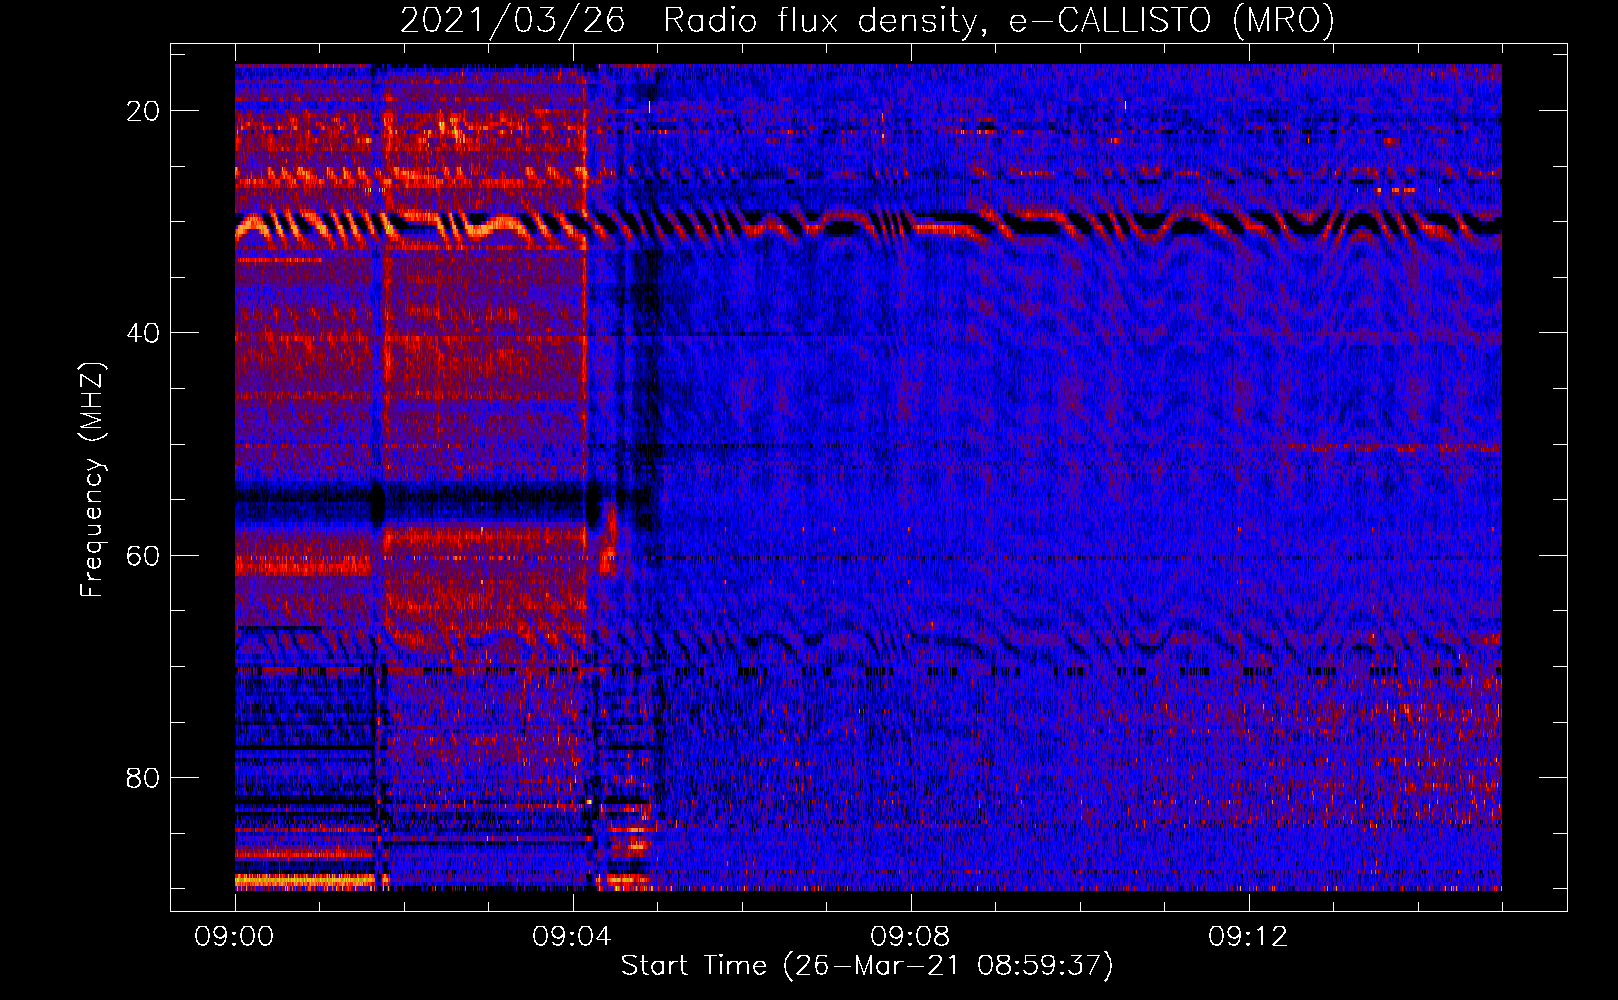Click the '09:12' time tick label
The width and height of the screenshot is (1618, 1000).
tap(1248, 937)
